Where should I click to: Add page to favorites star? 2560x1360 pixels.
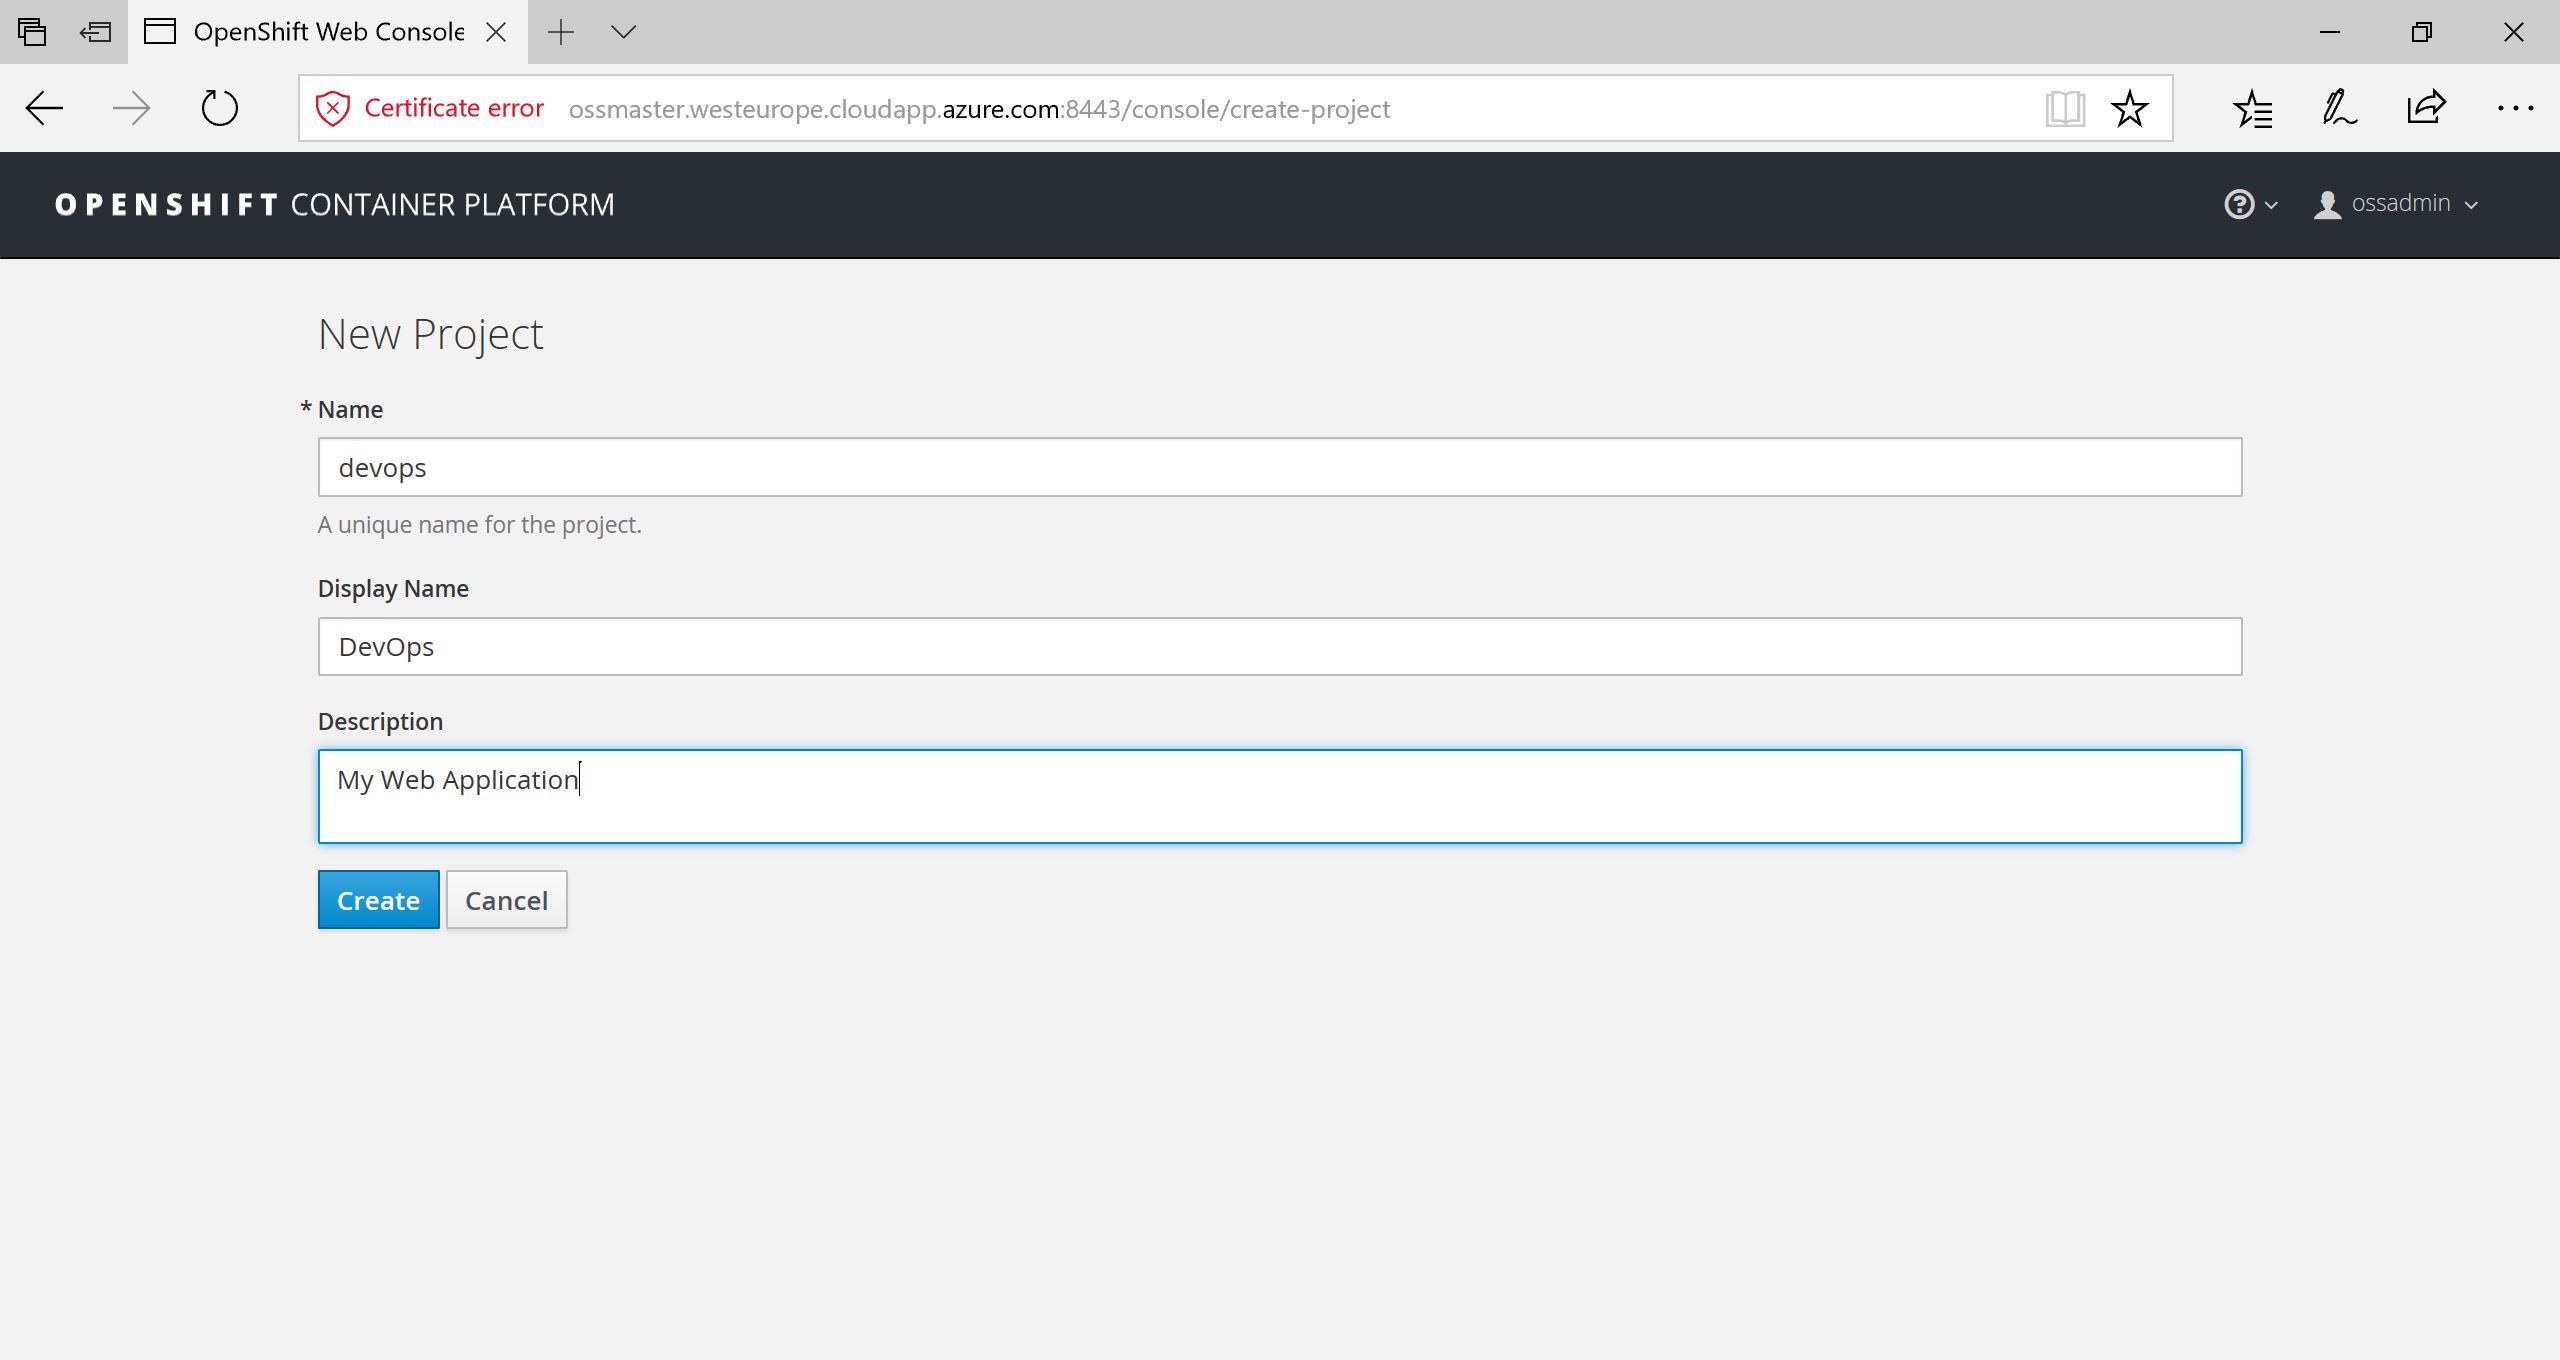point(2129,108)
